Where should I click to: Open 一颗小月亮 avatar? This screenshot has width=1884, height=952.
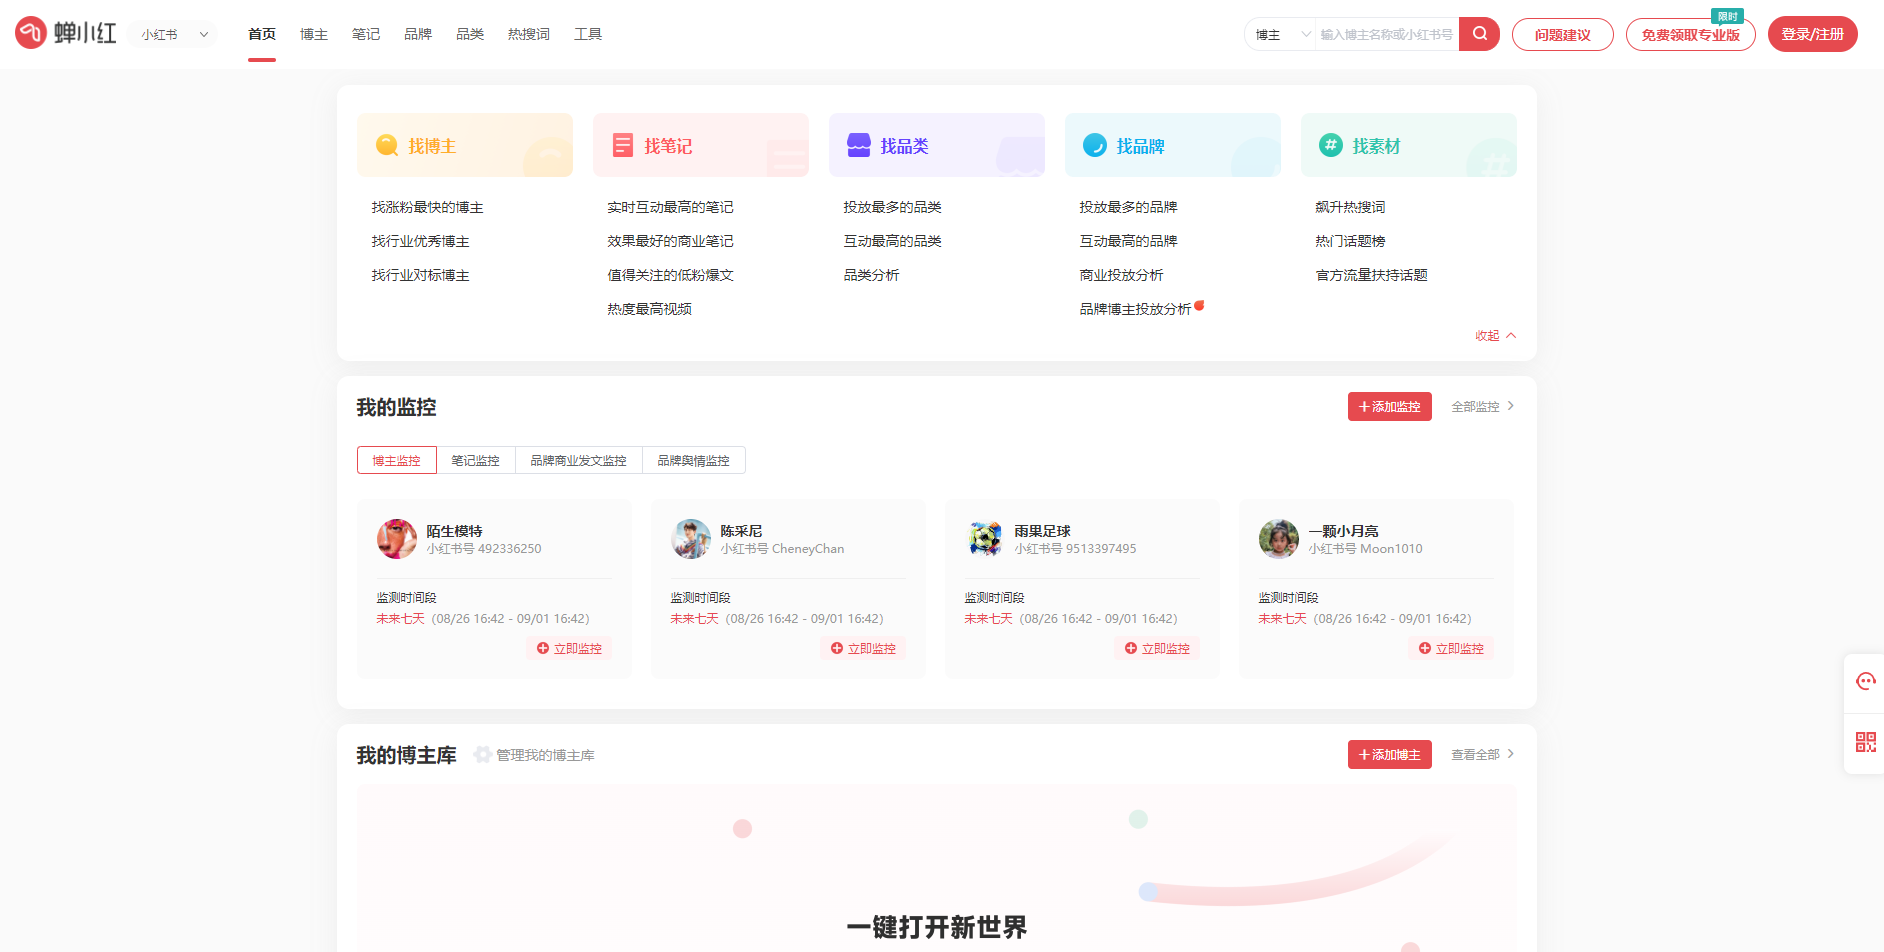1278,539
